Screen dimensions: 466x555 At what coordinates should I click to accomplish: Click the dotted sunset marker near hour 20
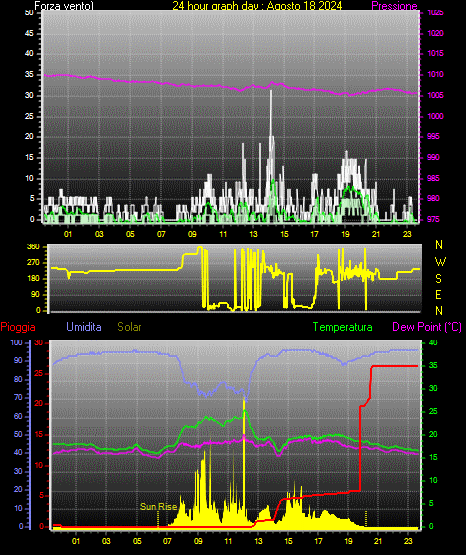pyautogui.click(x=366, y=519)
